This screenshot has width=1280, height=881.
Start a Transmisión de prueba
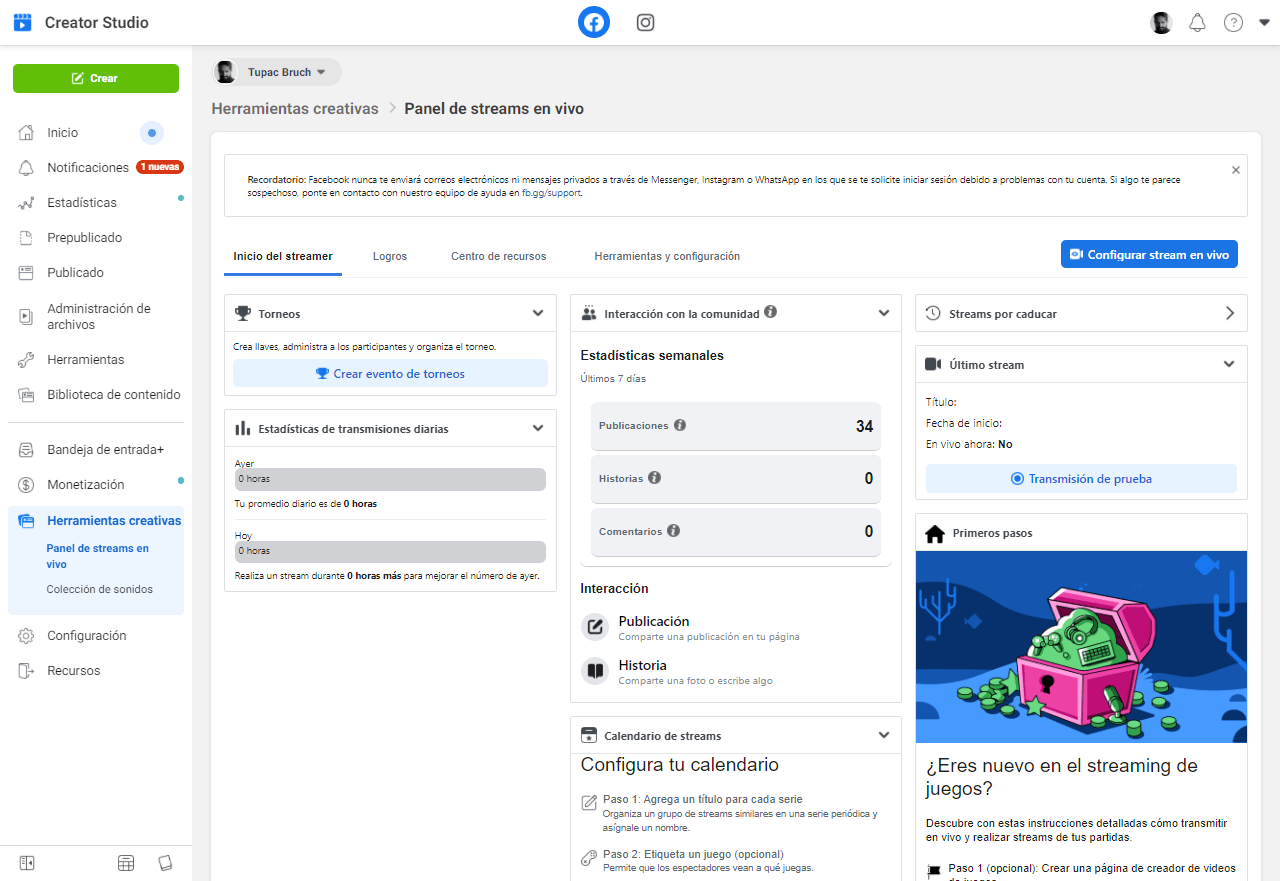[x=1081, y=478]
